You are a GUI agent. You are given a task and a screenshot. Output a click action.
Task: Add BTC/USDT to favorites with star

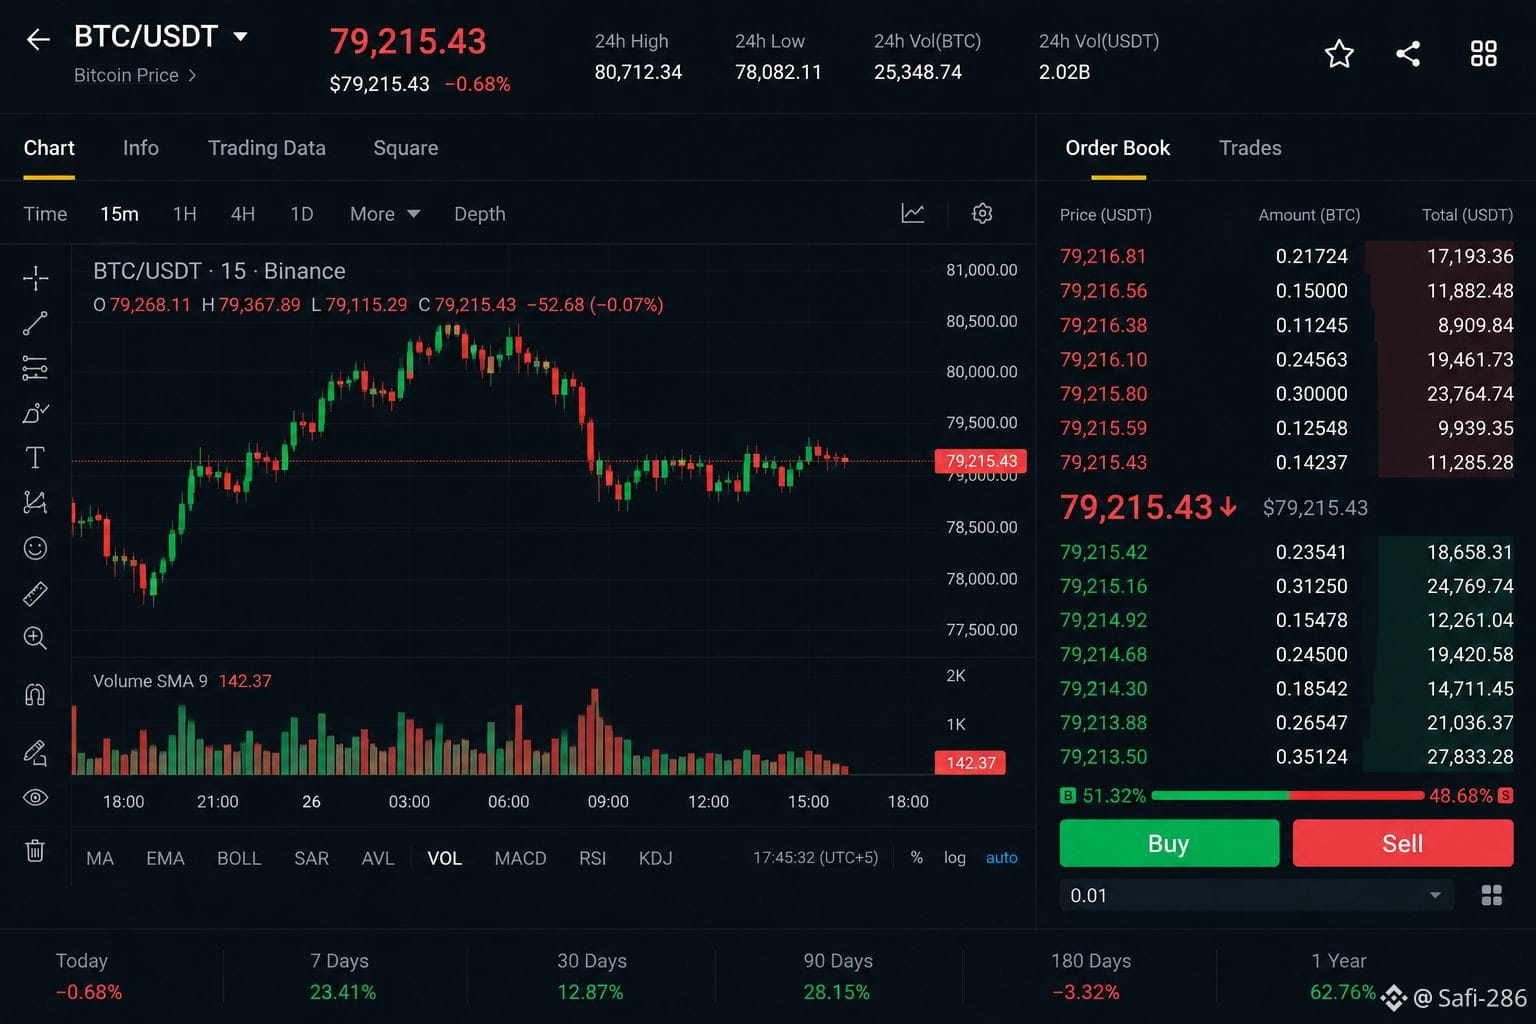[x=1339, y=54]
